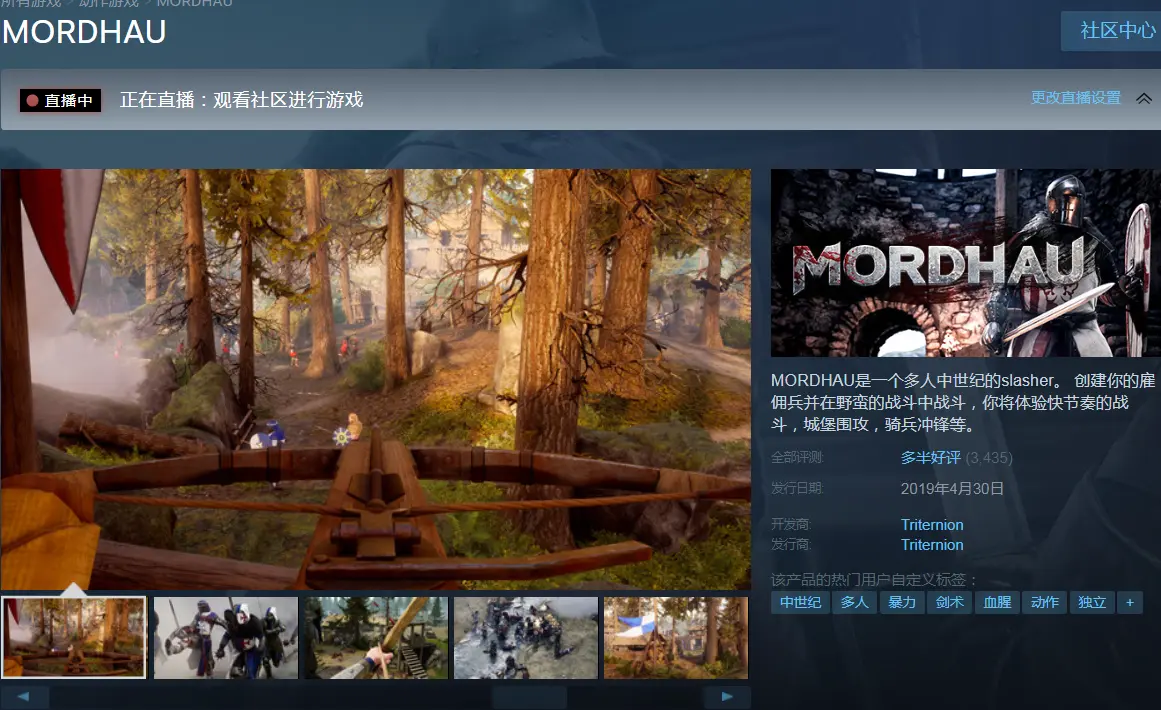Select the 暴力 tag
The image size is (1161, 710).
pos(902,603)
